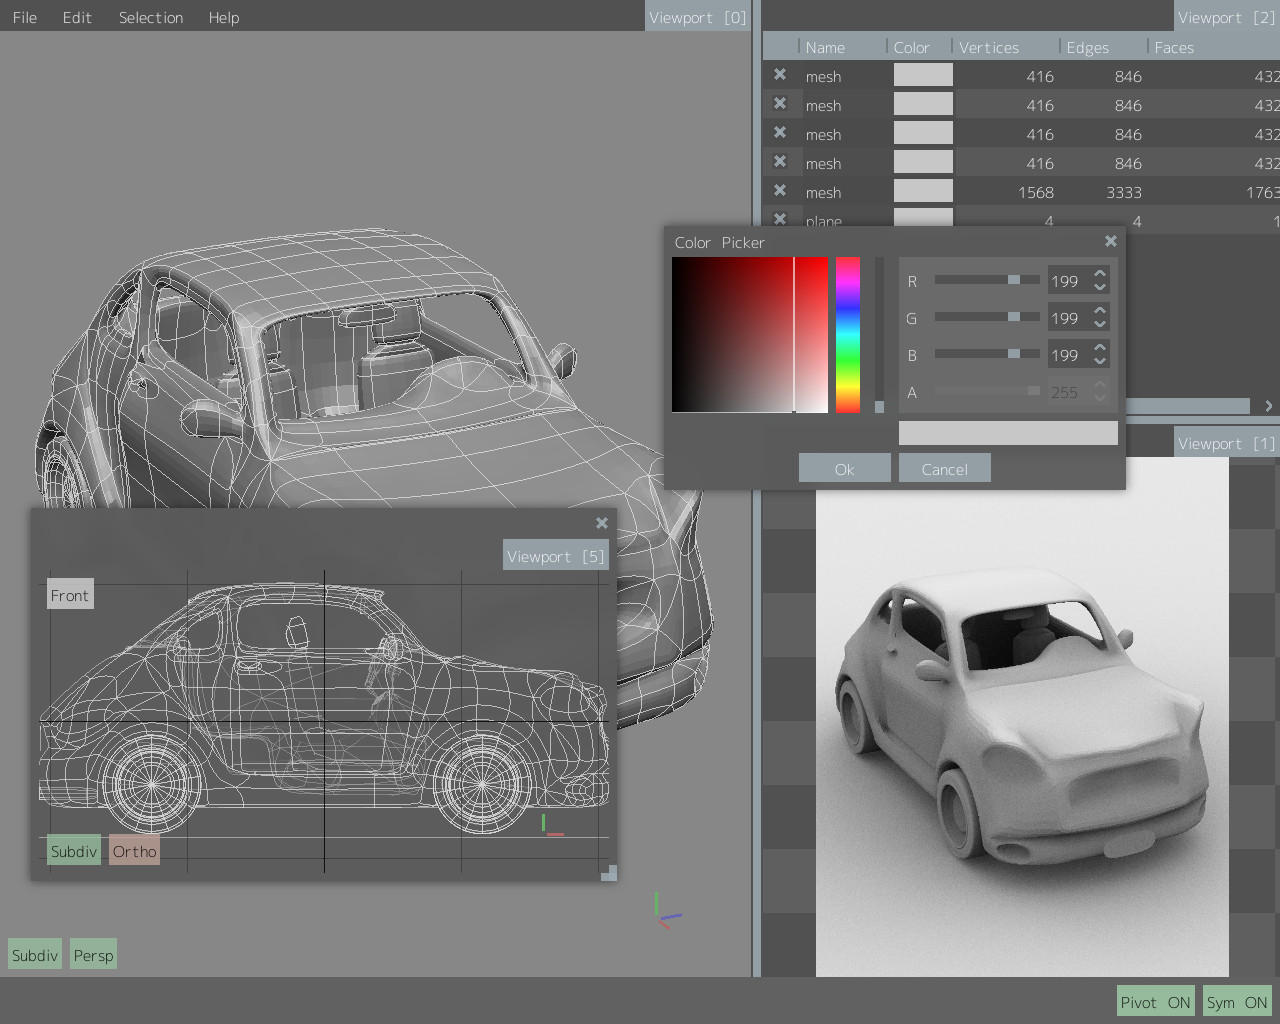
Task: Click the G channel slider
Action: [987, 317]
